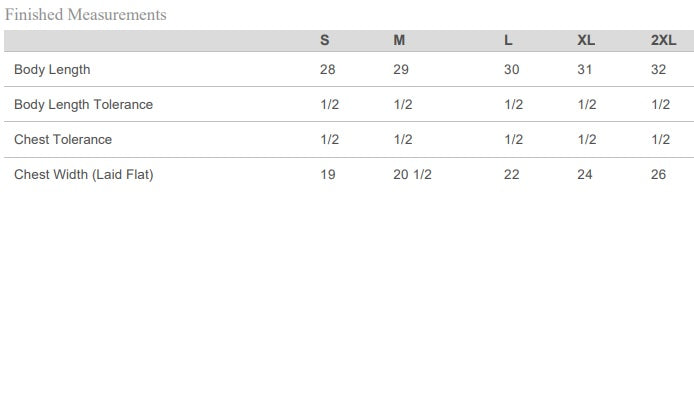Click the L size column header
This screenshot has width=694, height=400.
(508, 41)
